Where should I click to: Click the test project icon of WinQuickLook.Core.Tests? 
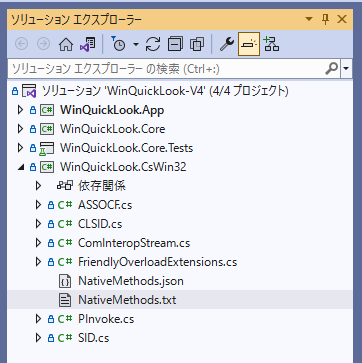[47, 149]
